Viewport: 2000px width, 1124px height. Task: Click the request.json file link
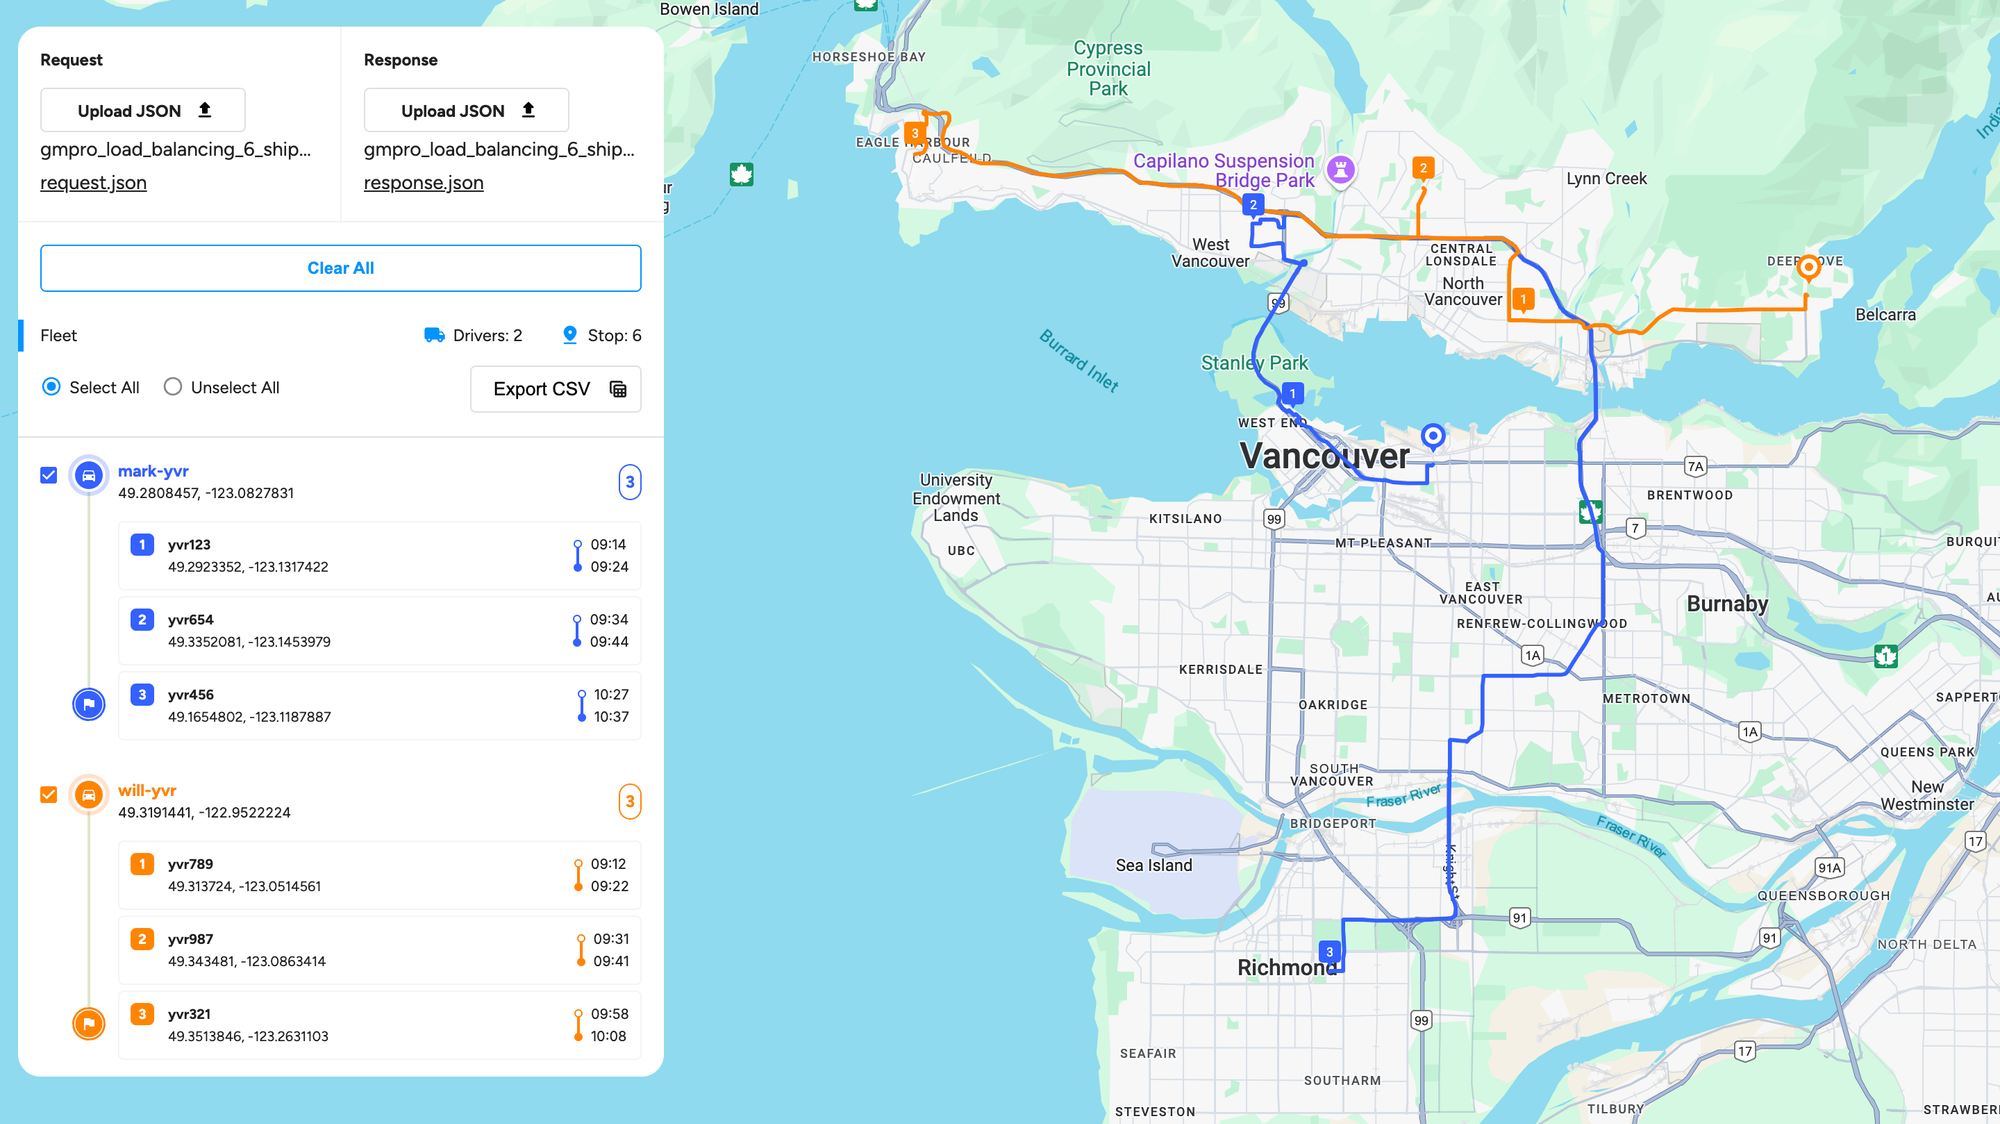tap(93, 183)
